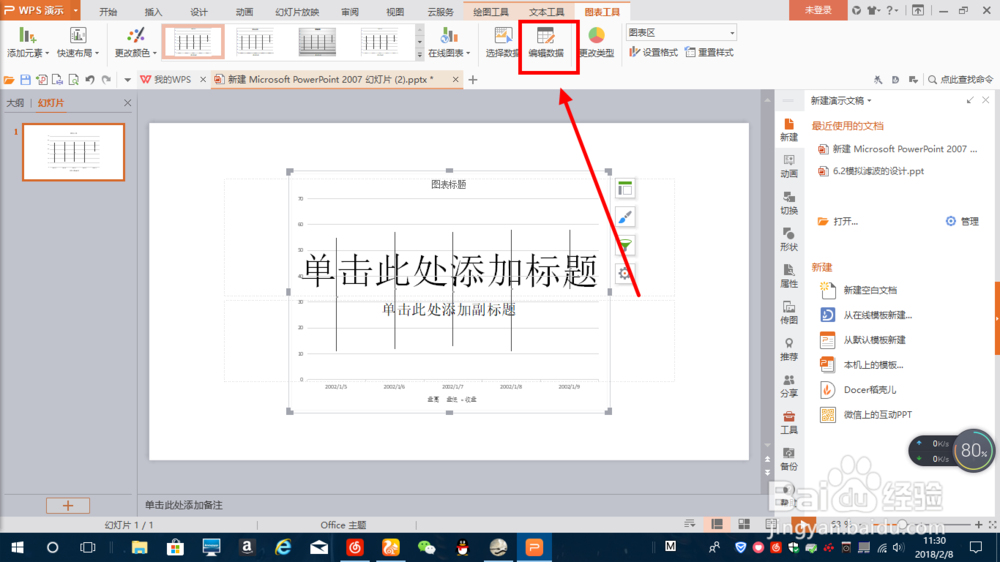Image resolution: width=1000 pixels, height=562 pixels.
Task: Open 切换 transition panel in sidebar
Action: (789, 203)
